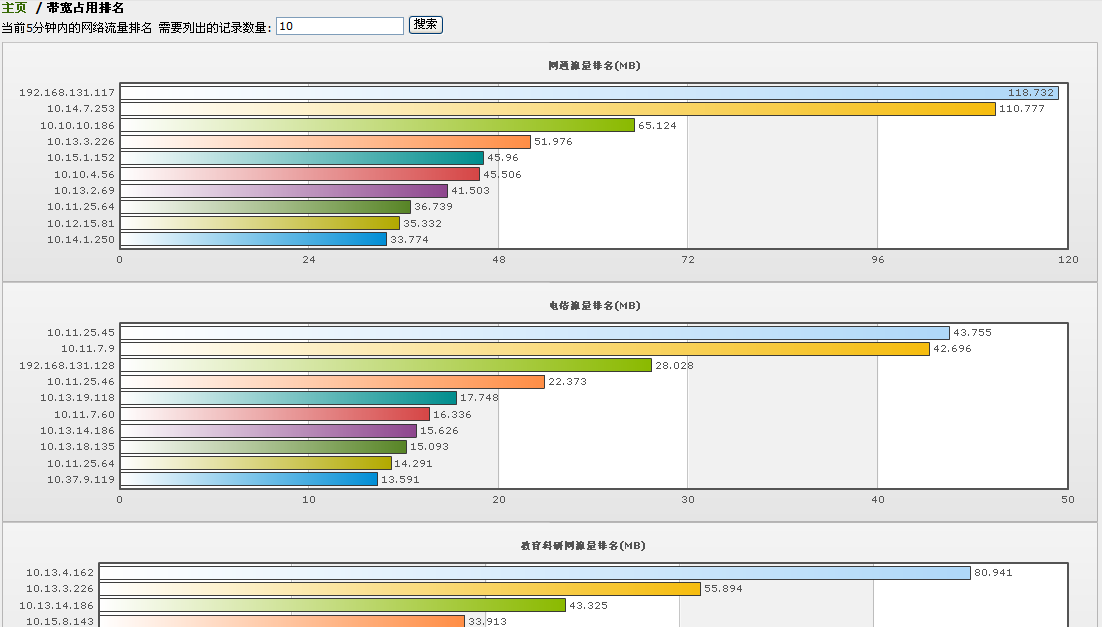The image size is (1102, 627).
Task: Click the 主页 breadcrumb link
Action: coord(14,8)
